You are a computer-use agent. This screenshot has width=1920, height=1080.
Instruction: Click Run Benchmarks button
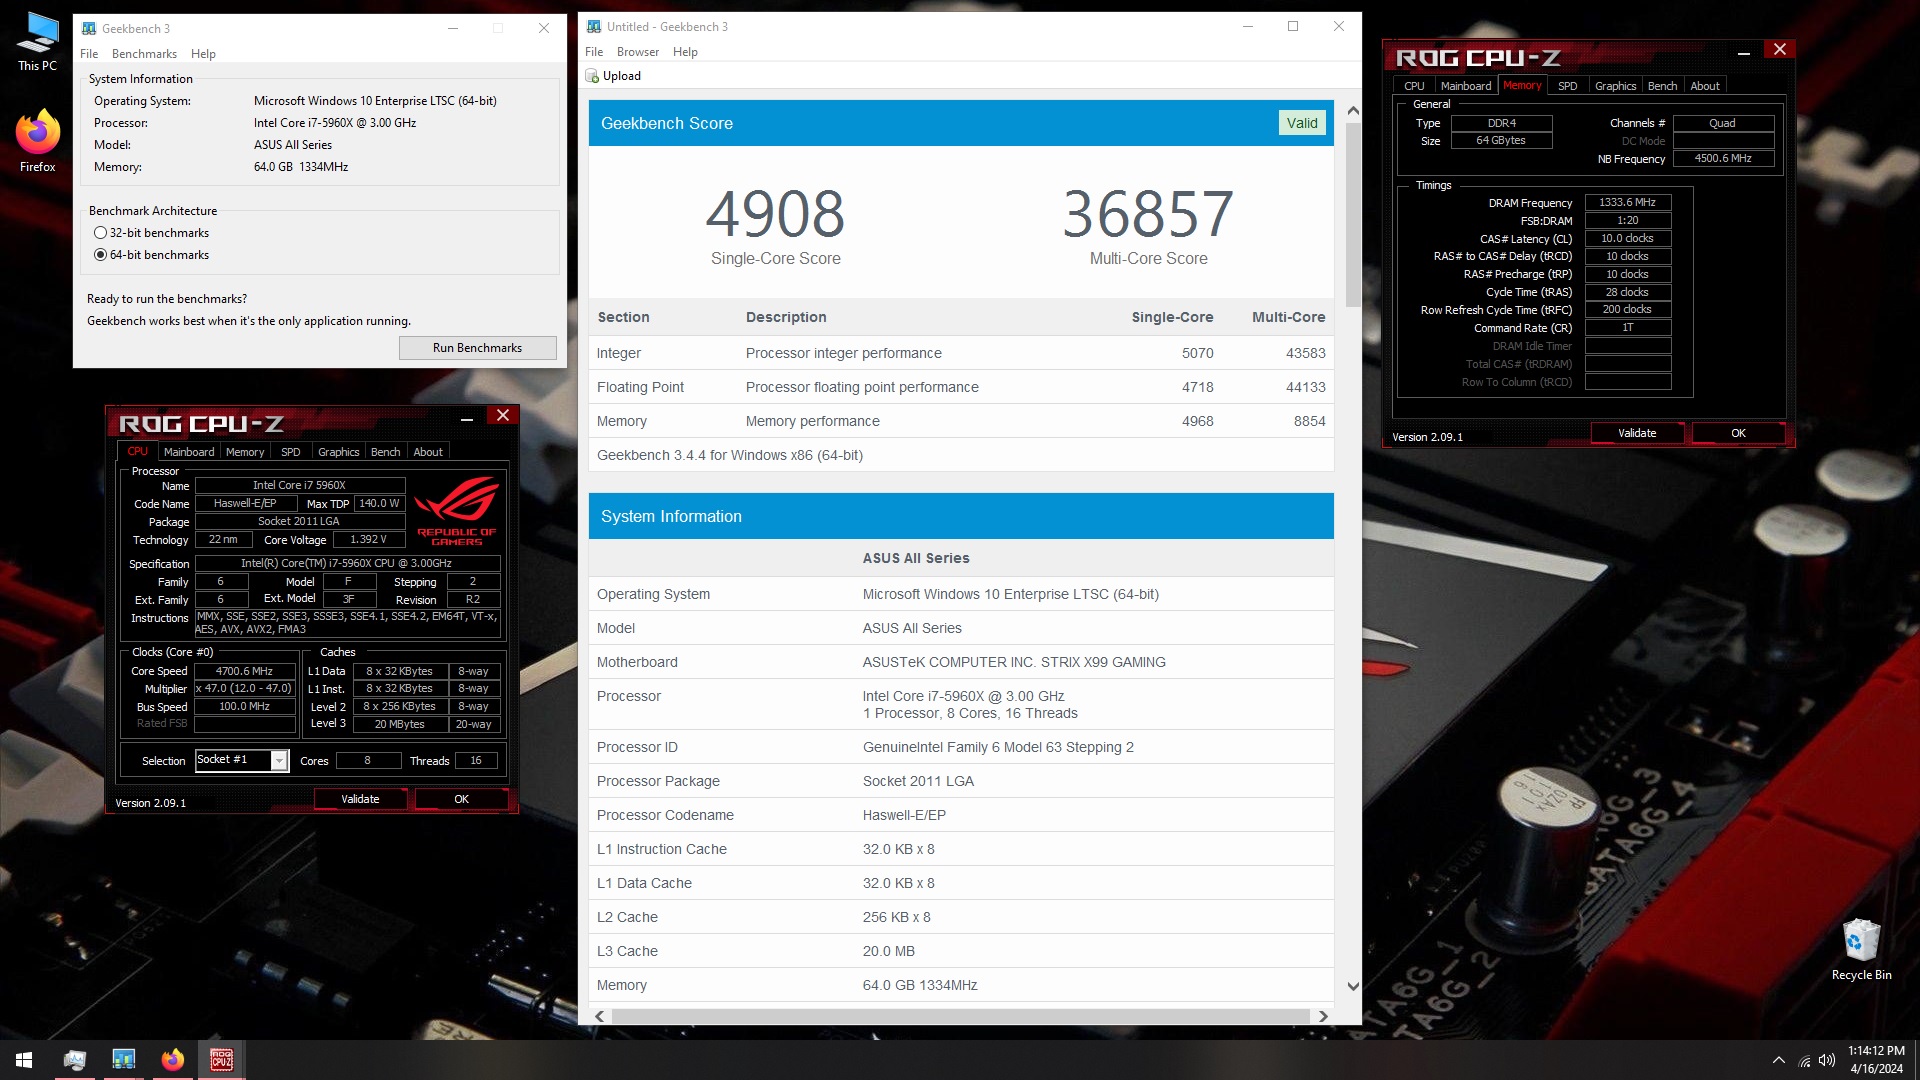click(477, 348)
